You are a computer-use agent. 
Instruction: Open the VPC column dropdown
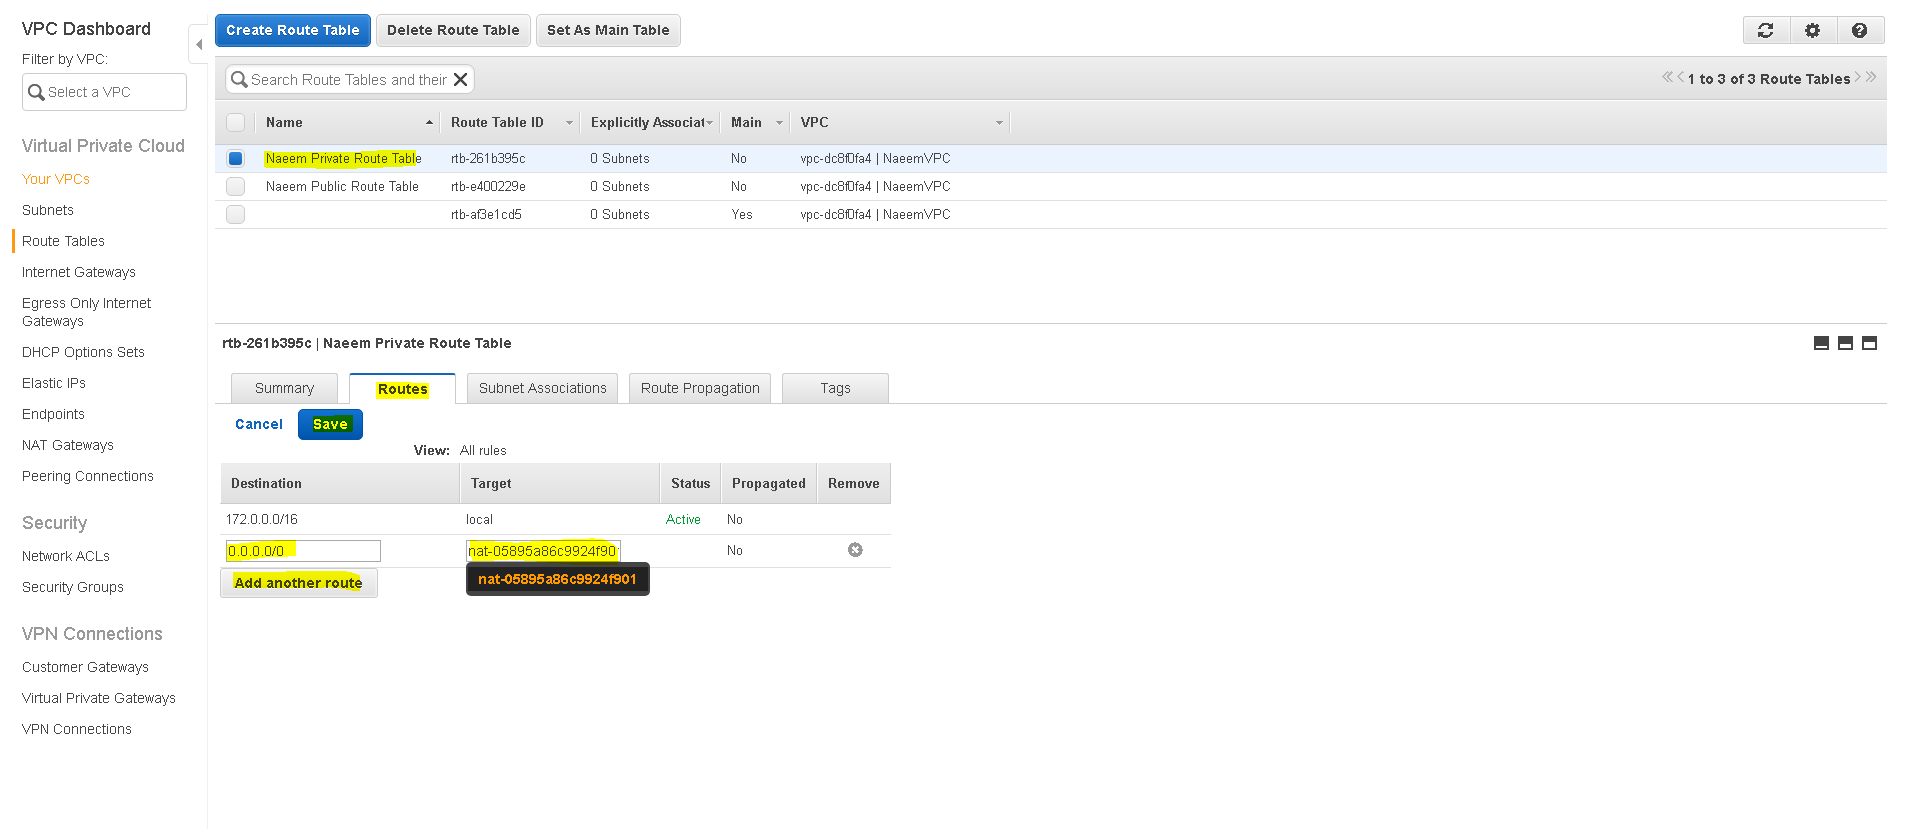point(998,123)
